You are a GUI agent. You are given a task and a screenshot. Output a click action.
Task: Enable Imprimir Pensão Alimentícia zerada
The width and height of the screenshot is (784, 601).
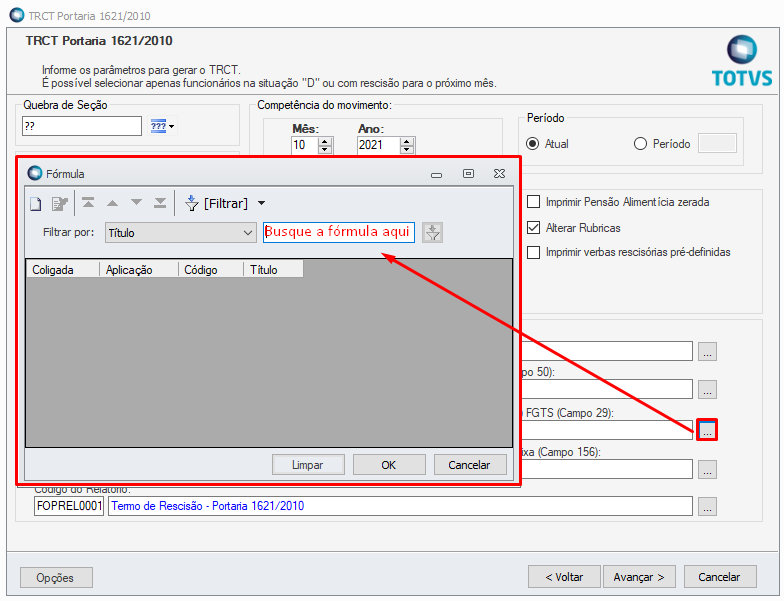click(x=534, y=202)
